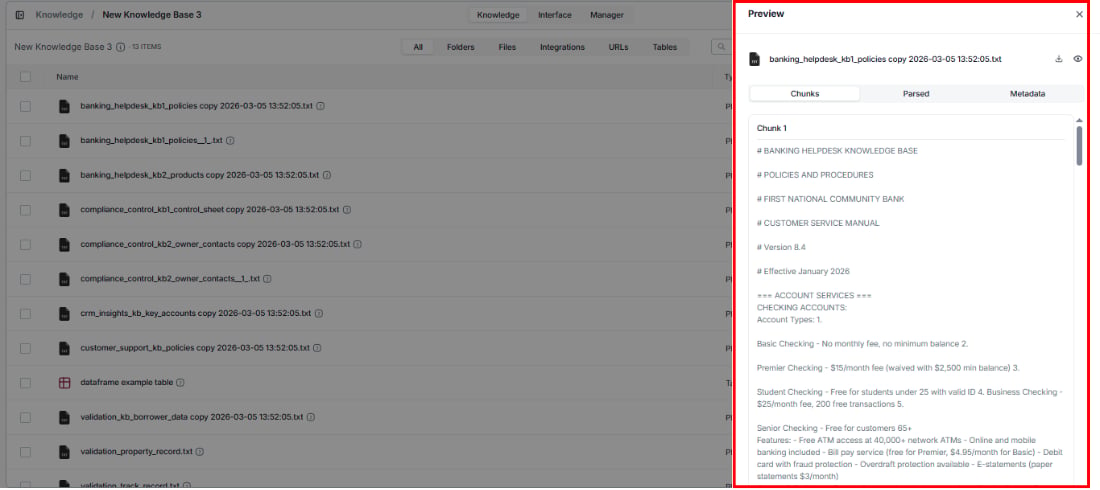Viewport: 1100px width, 490px height.
Task: Filter items by Folders
Action: (x=460, y=47)
